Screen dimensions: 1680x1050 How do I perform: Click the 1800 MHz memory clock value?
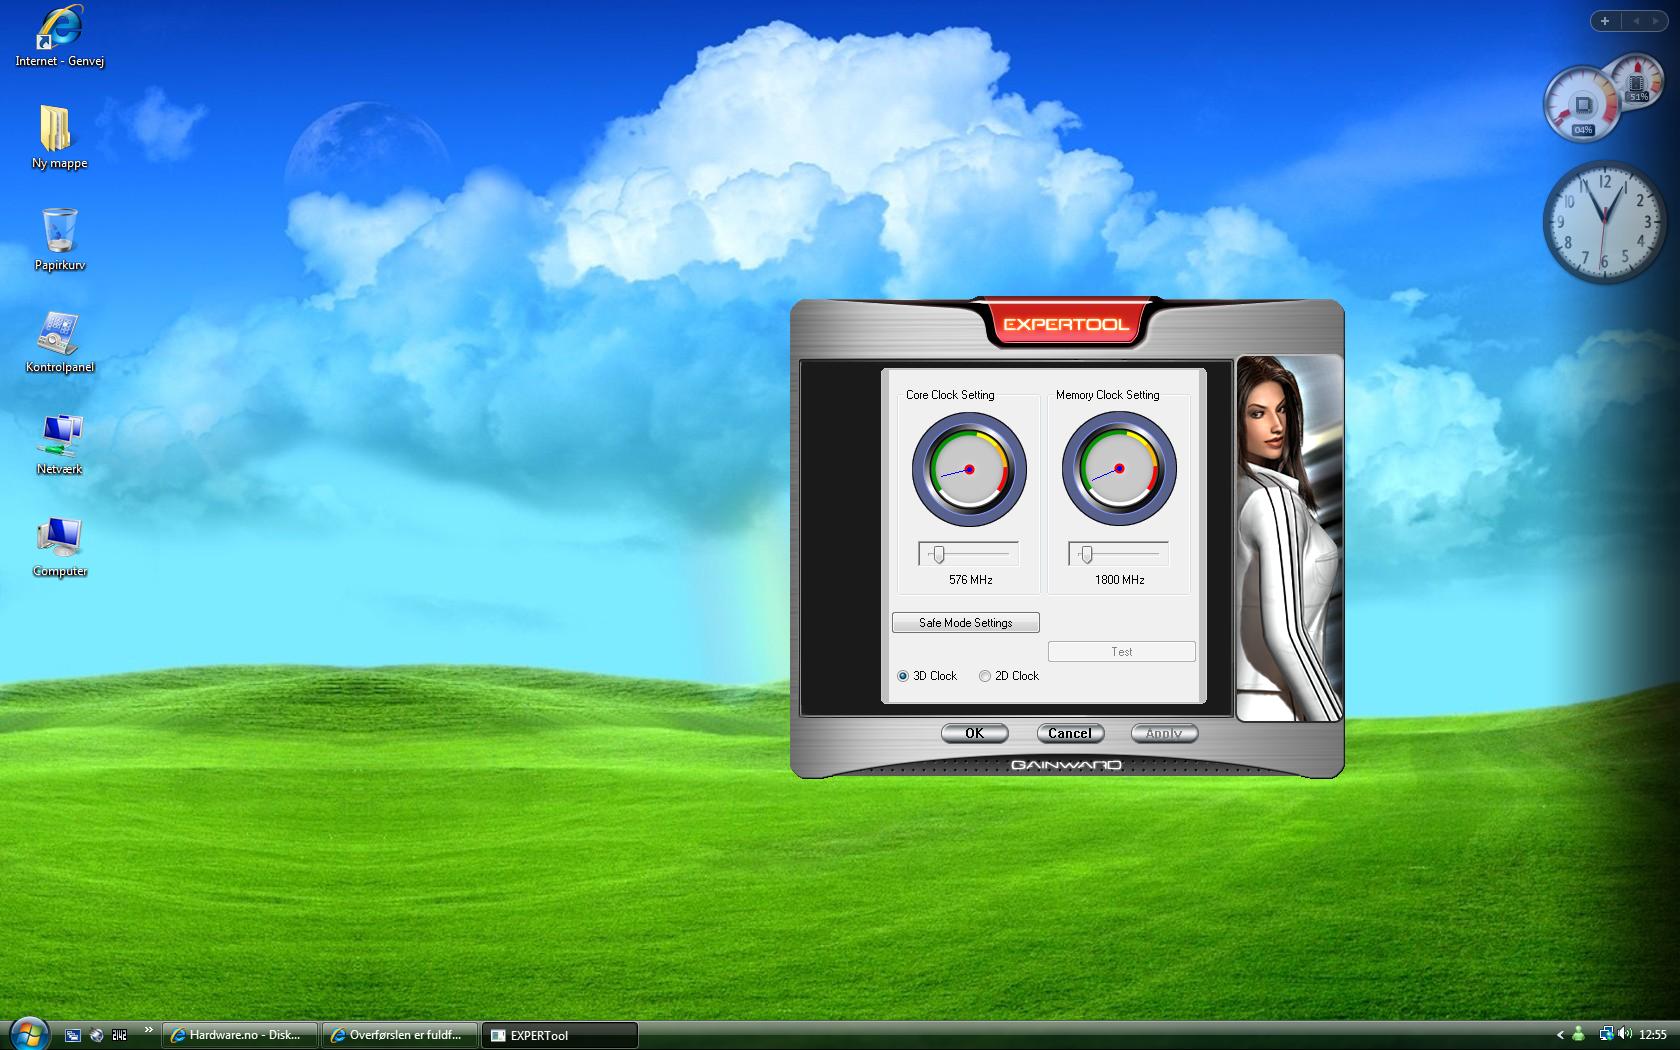[1119, 580]
